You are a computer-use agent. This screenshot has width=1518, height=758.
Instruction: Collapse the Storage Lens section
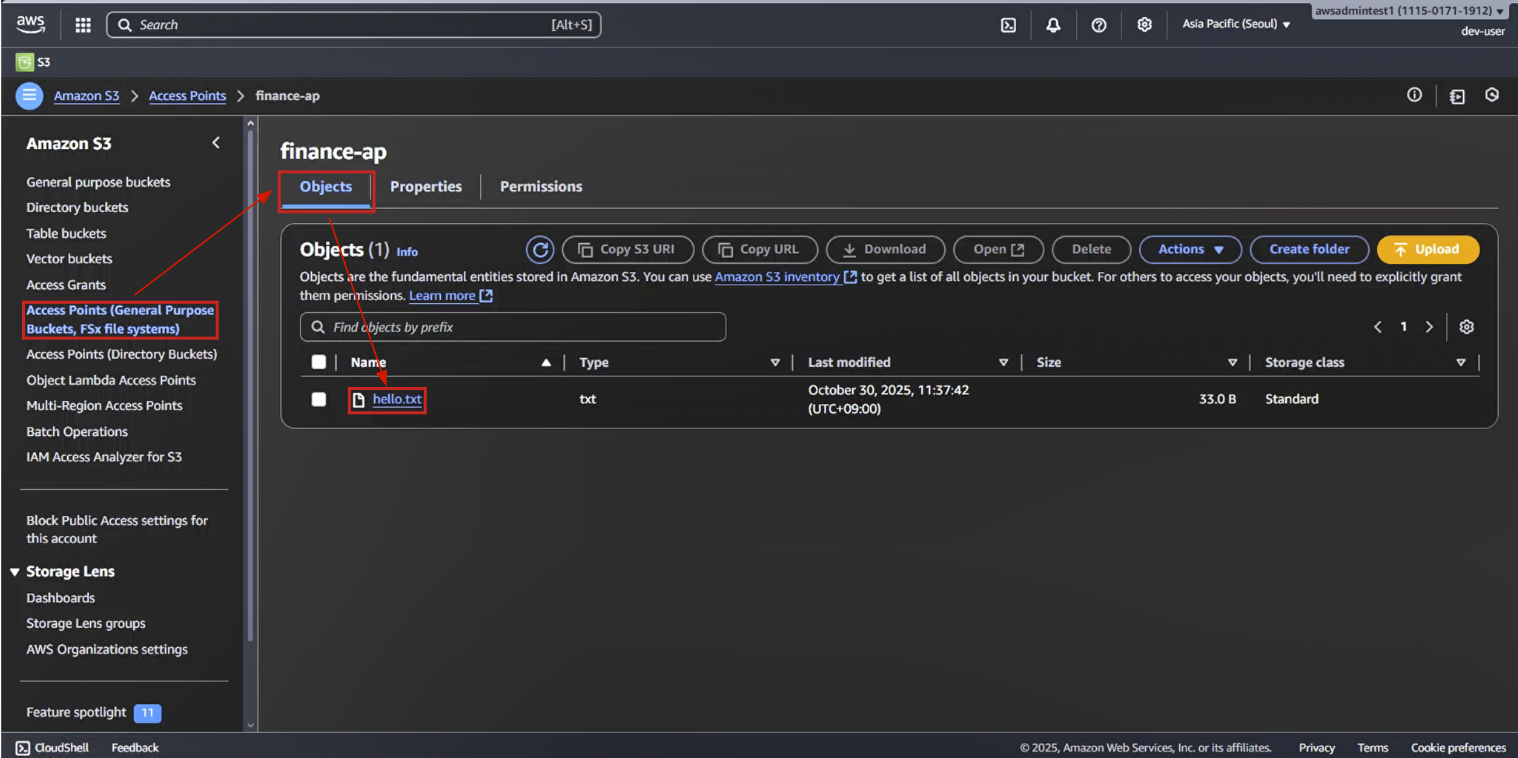tap(15, 572)
